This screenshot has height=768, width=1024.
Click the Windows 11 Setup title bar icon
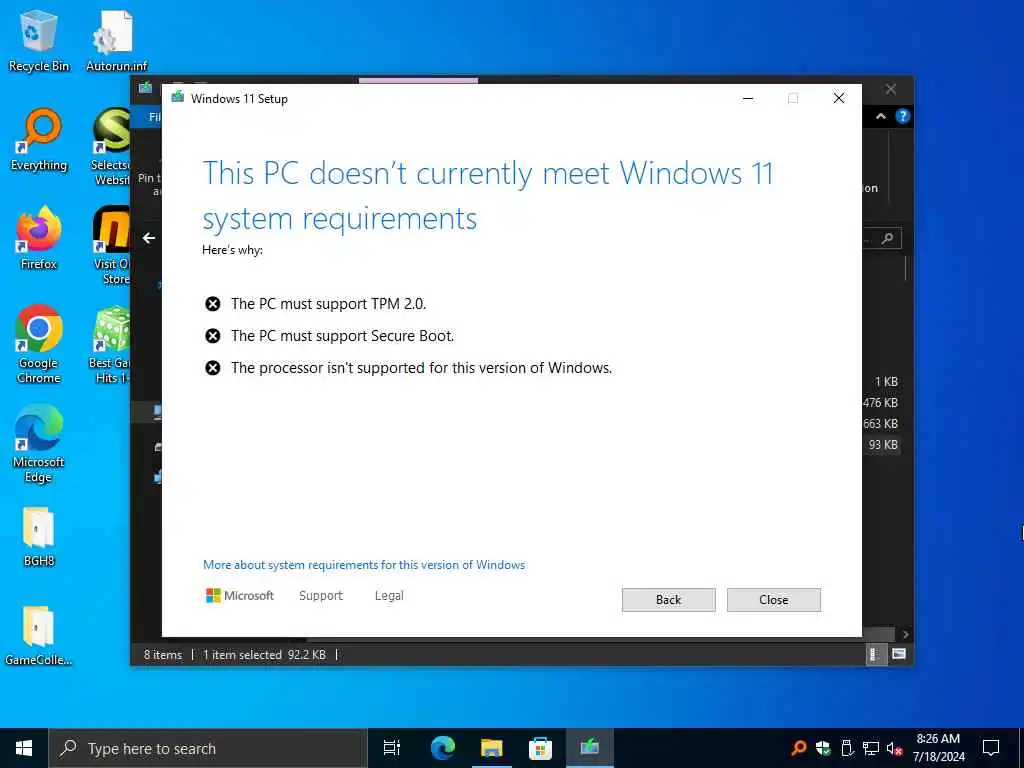click(x=178, y=98)
